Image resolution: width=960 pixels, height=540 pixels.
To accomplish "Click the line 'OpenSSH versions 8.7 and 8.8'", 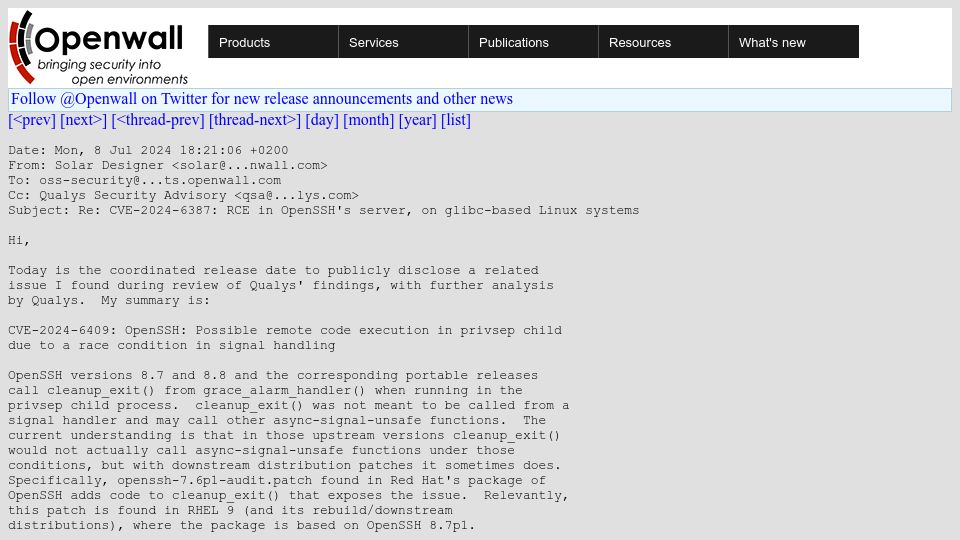I will click(x=273, y=375).
